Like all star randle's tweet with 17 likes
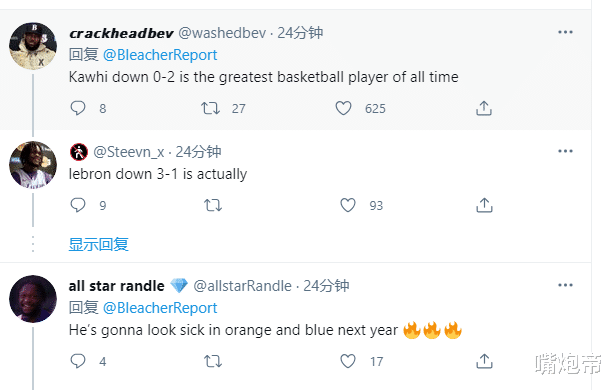Image resolution: width=614 pixels, height=390 pixels. (x=348, y=361)
